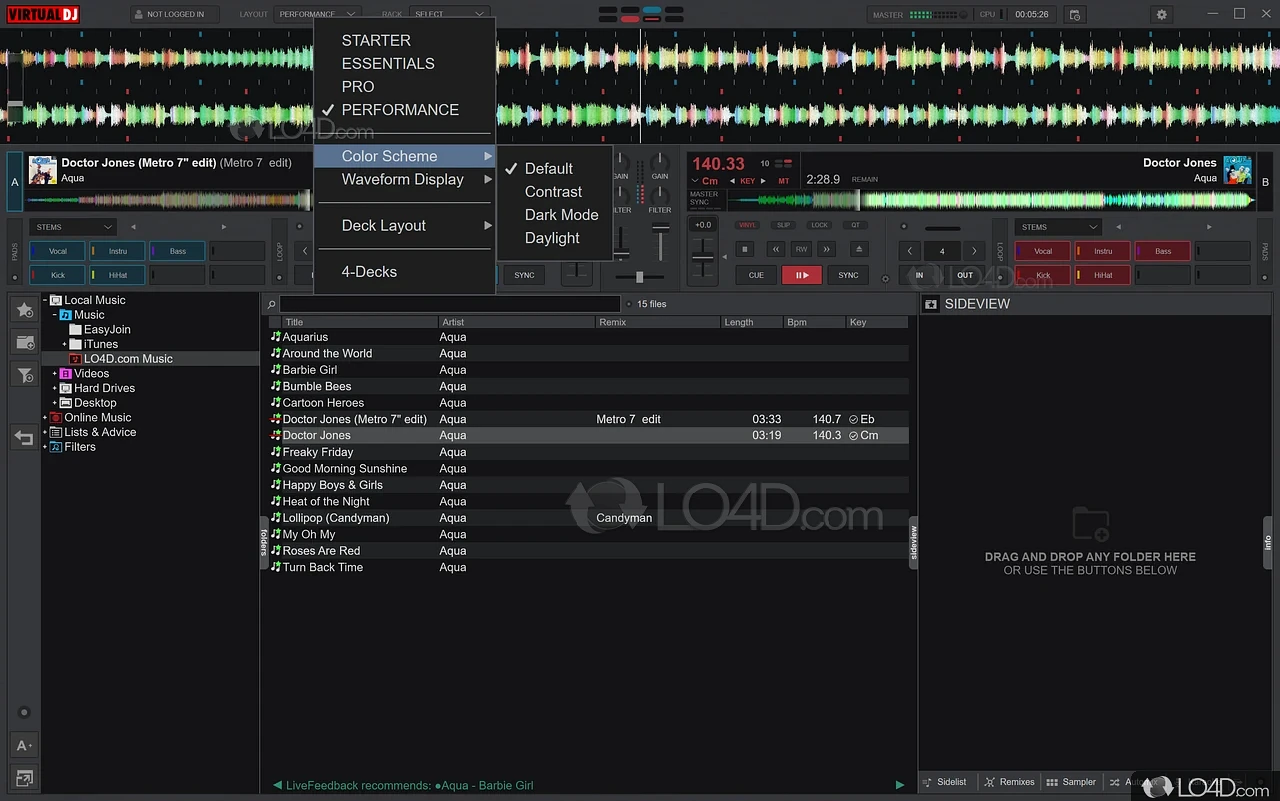The height and width of the screenshot is (801, 1280).
Task: Click the sideview folder add icon
Action: click(1090, 523)
